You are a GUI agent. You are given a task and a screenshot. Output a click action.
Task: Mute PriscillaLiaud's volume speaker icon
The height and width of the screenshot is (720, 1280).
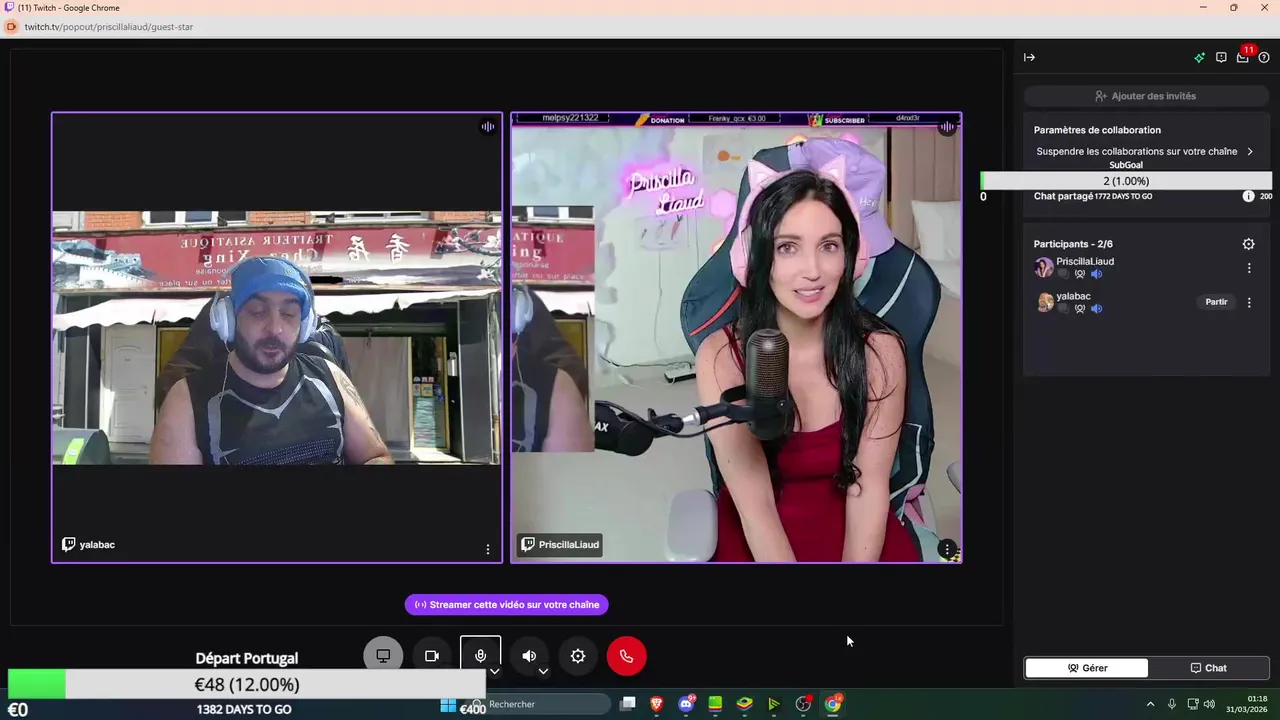coord(1096,274)
